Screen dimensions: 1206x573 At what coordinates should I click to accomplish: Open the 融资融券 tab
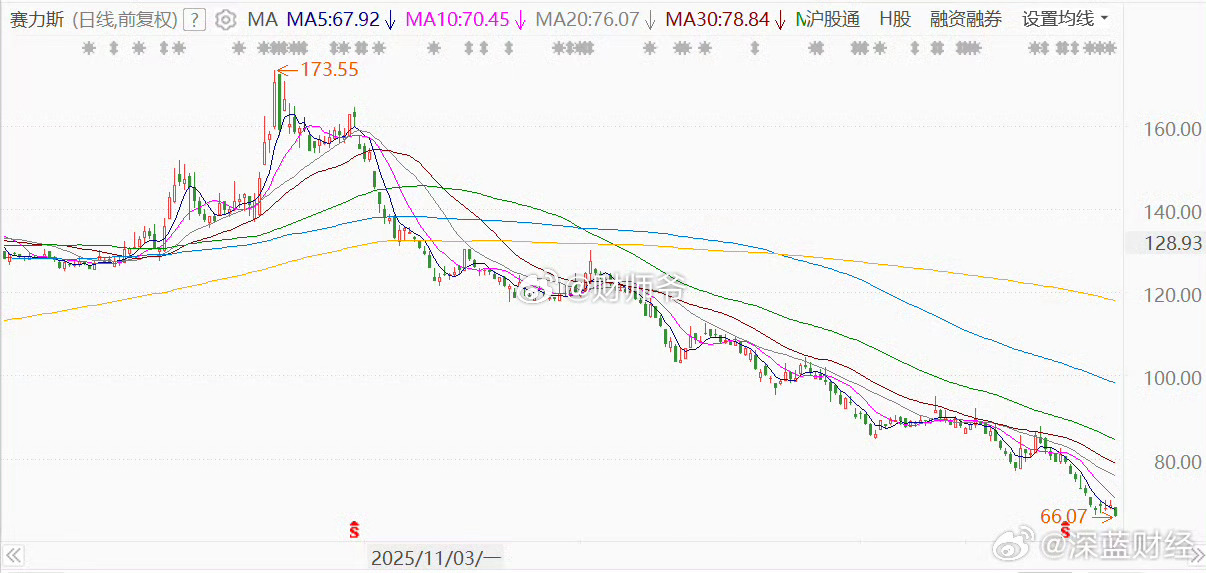965,19
